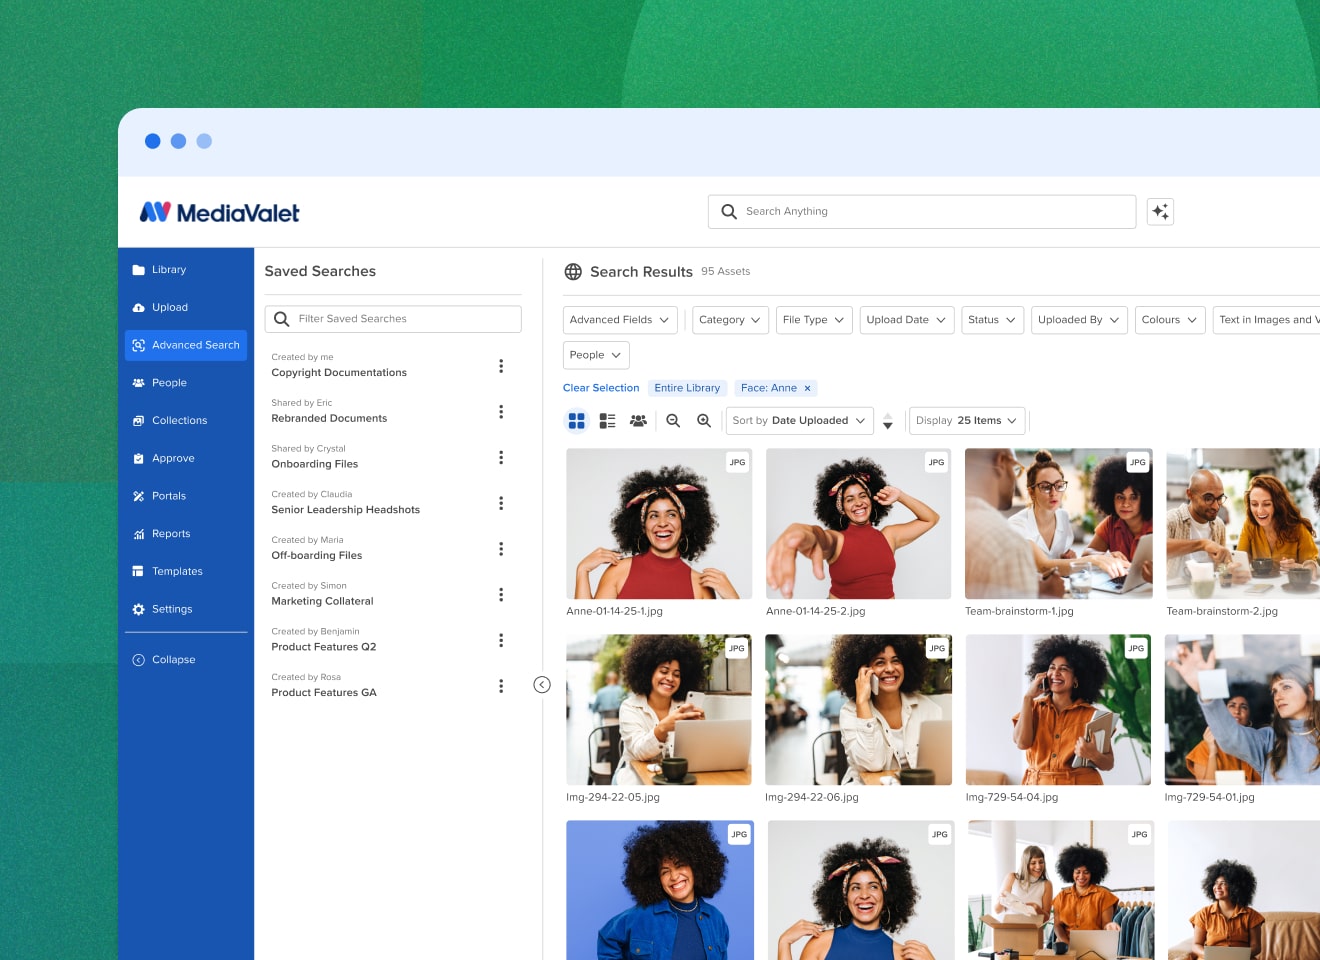Click magnifier icon in Search Anything bar
Viewport: 1320px width, 960px height.
point(729,212)
